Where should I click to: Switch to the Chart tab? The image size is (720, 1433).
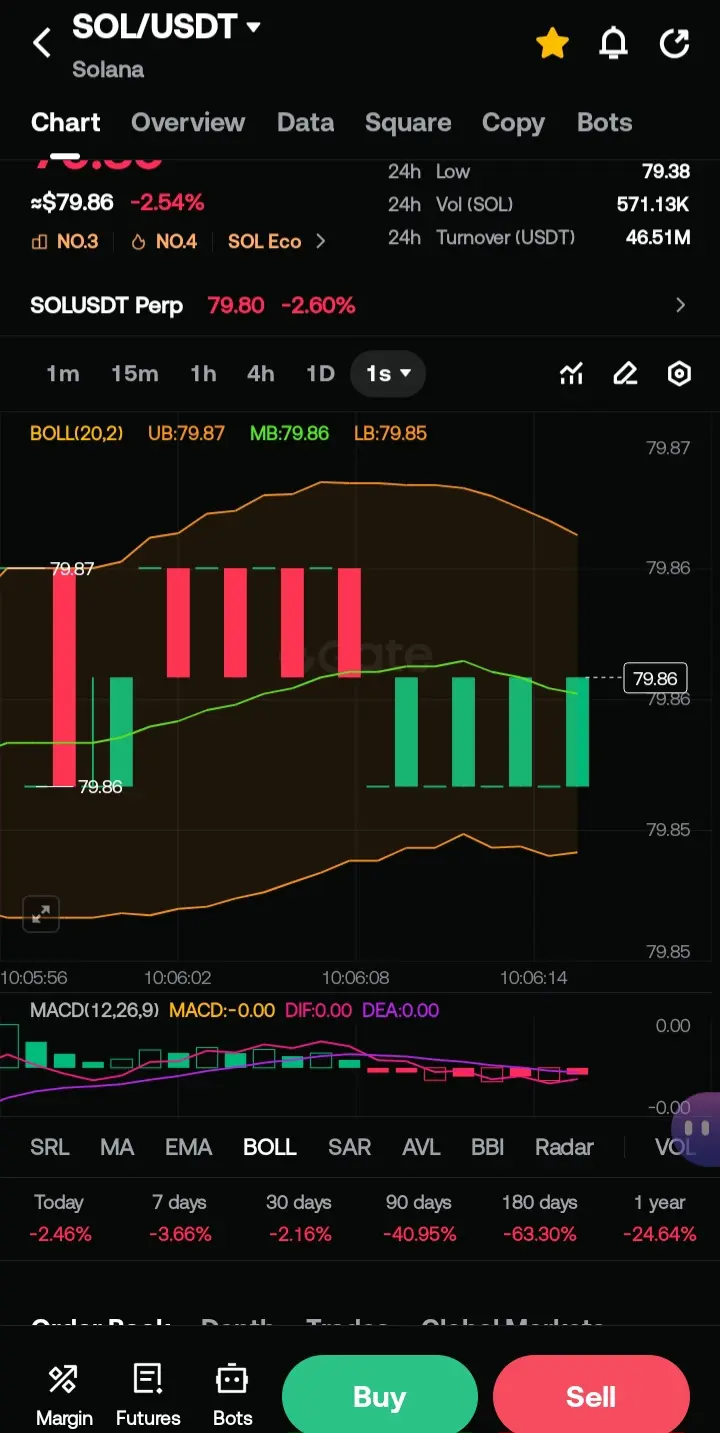pos(66,123)
